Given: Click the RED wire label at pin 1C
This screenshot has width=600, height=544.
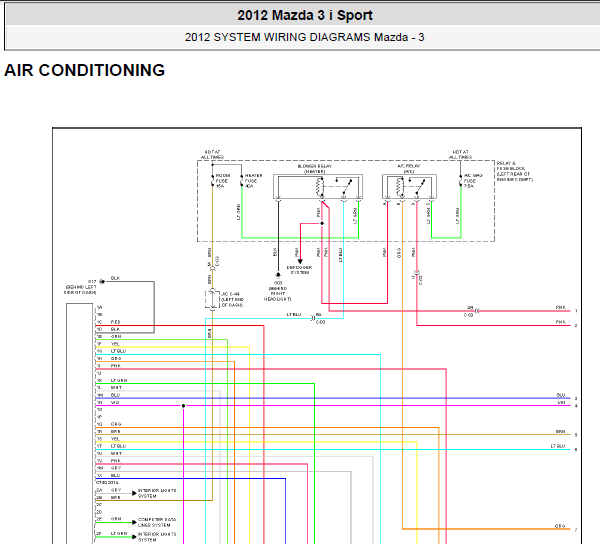Looking at the screenshot, I should point(116,322).
